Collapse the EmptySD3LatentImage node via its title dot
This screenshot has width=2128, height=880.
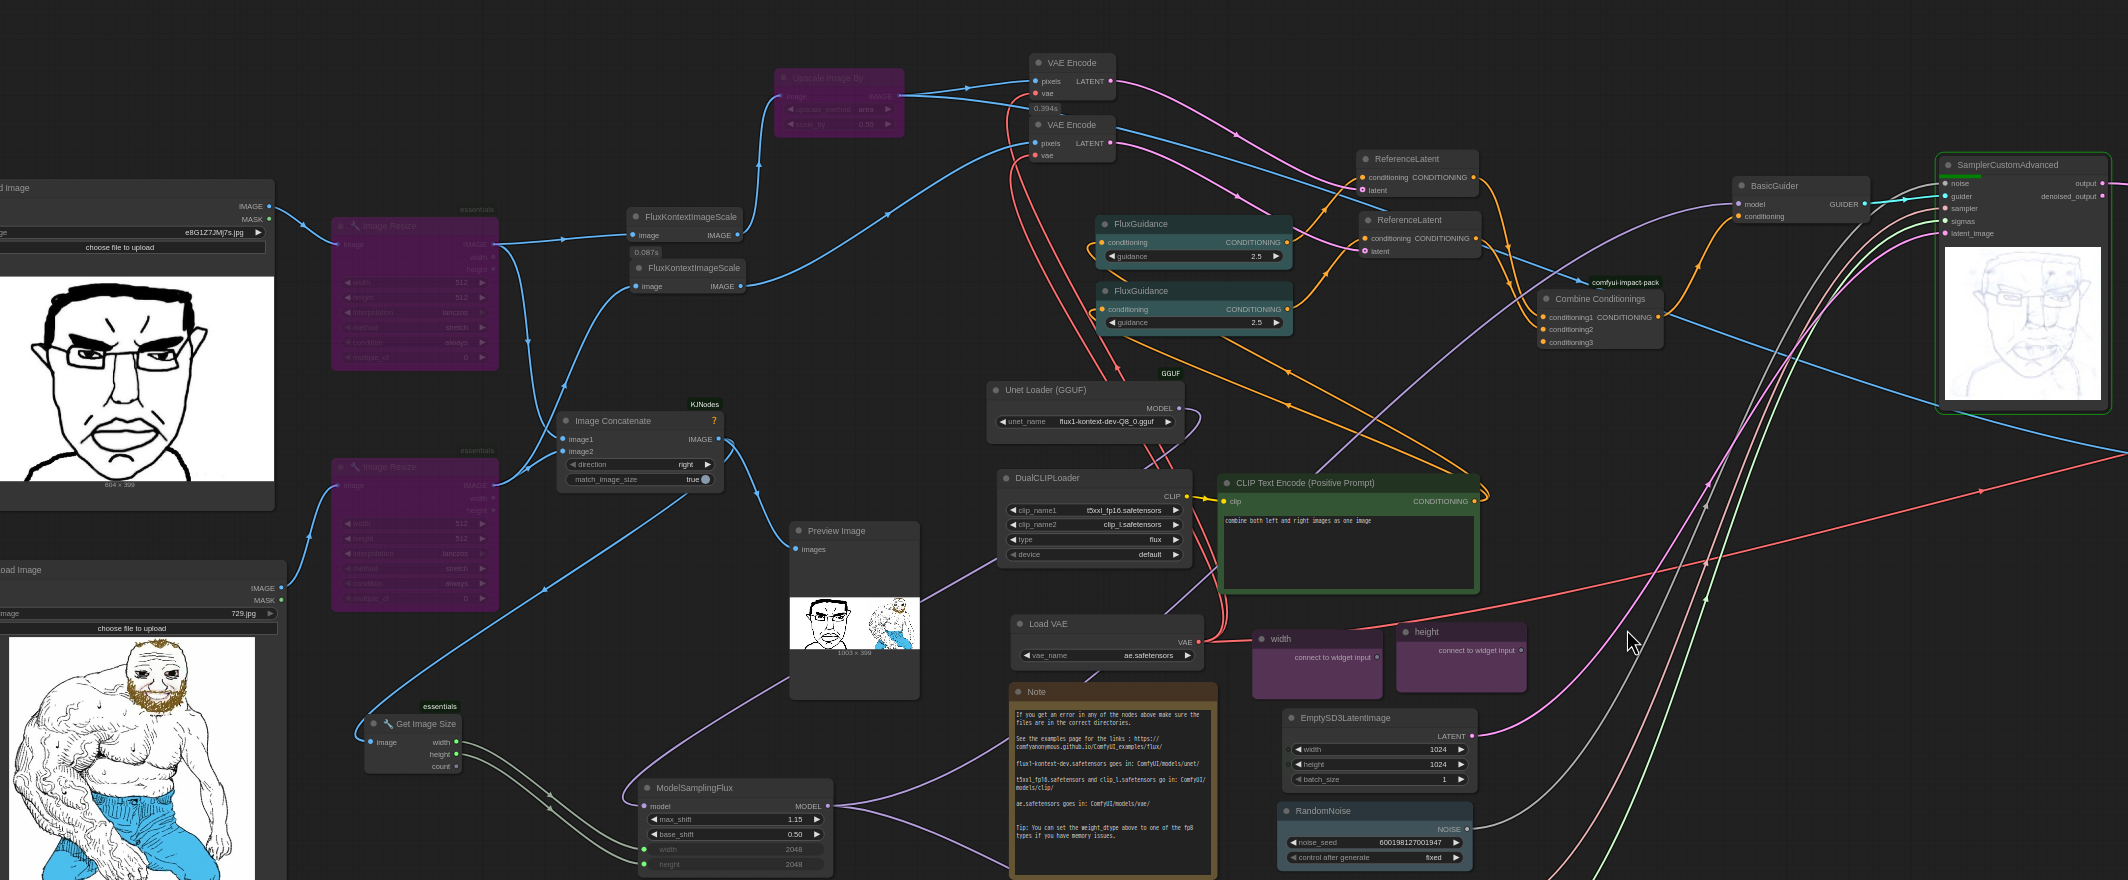(x=1291, y=718)
